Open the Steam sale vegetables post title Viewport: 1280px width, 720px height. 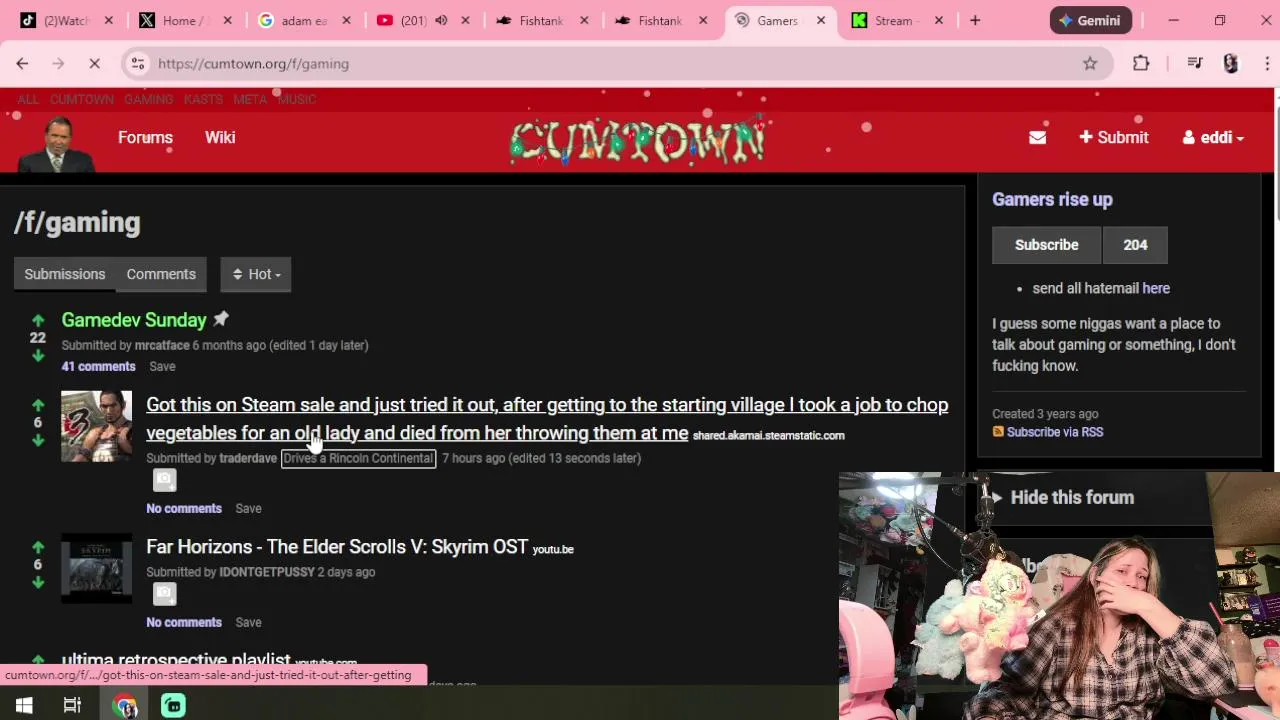click(547, 419)
